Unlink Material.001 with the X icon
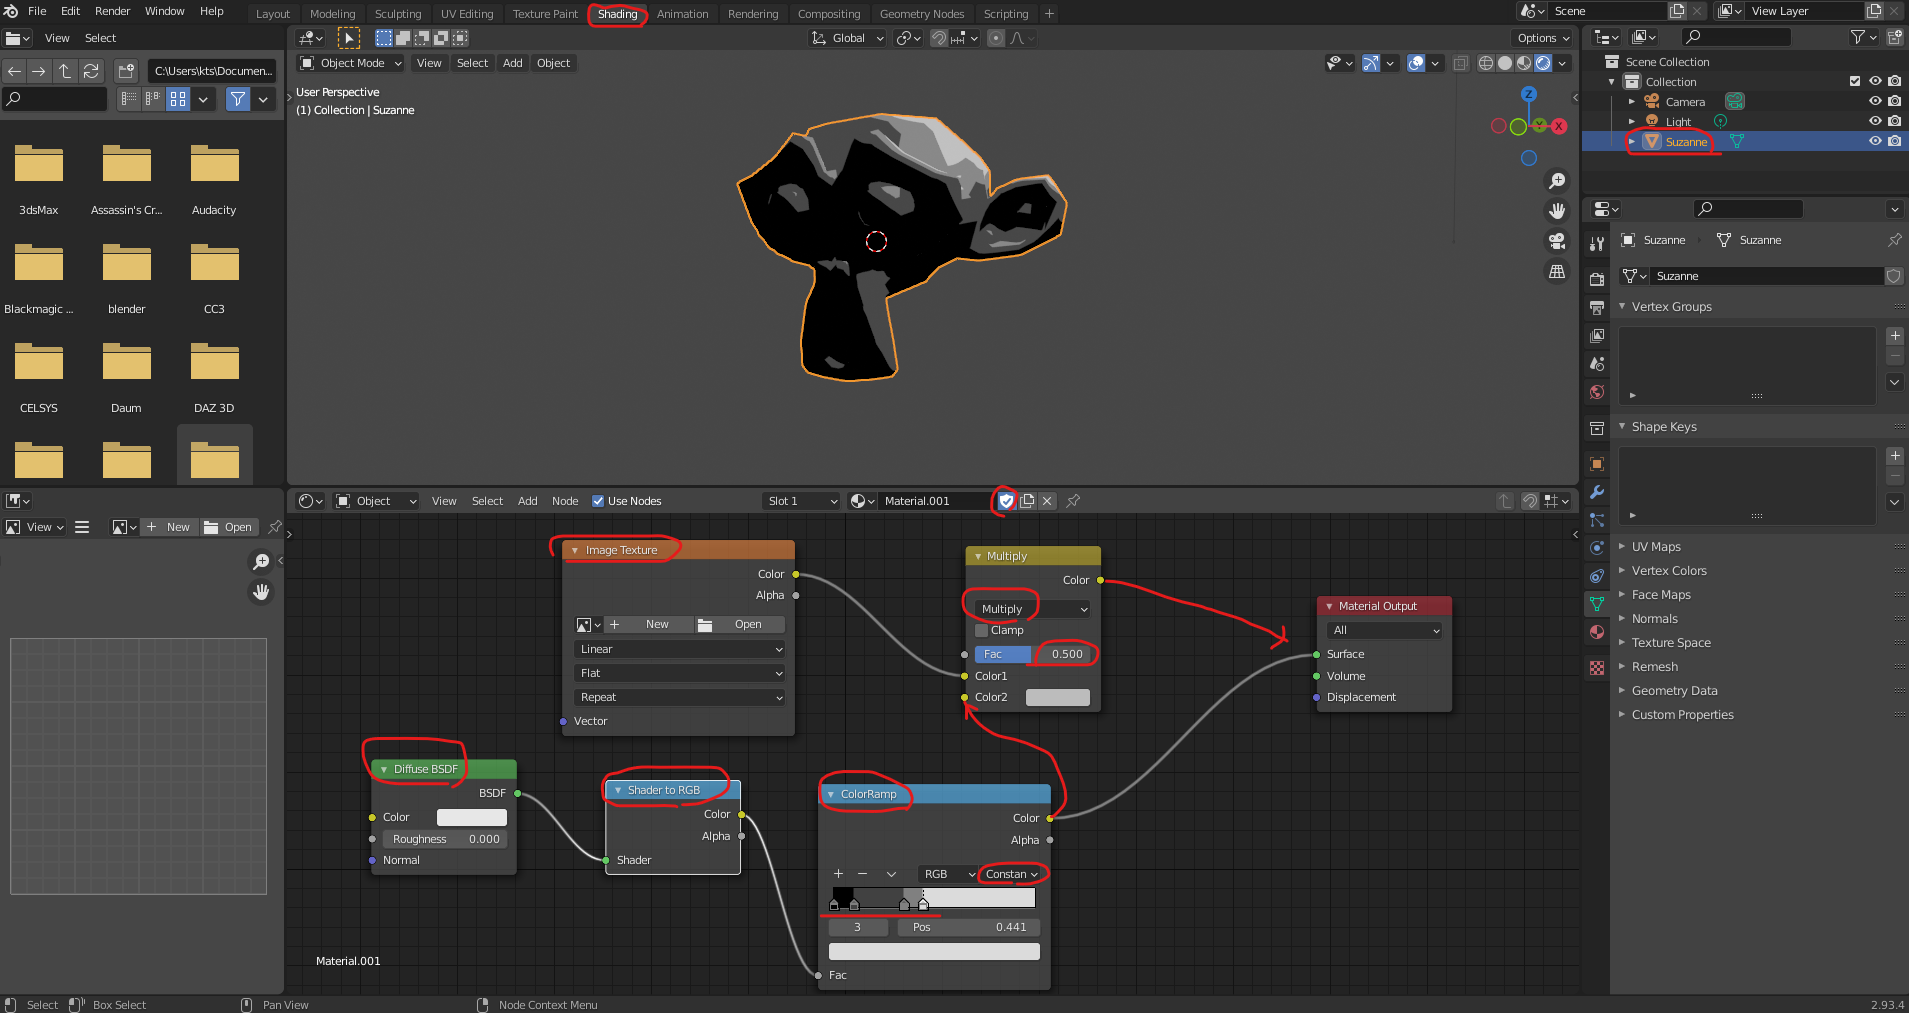This screenshot has width=1909, height=1013. (1047, 501)
